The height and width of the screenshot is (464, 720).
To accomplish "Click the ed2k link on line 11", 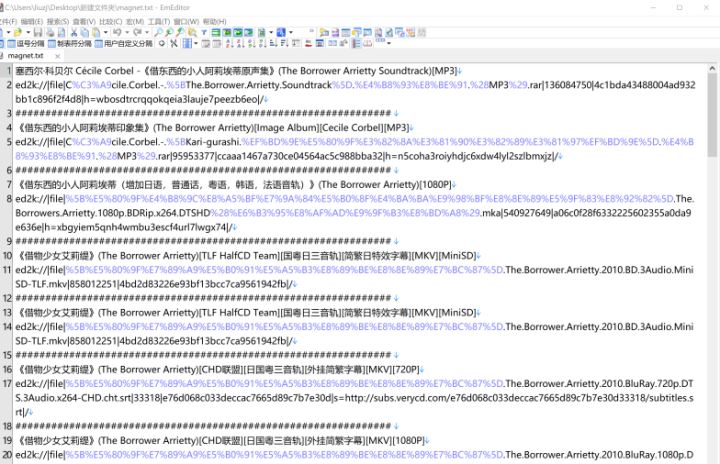I will pyautogui.click(x=354, y=277).
